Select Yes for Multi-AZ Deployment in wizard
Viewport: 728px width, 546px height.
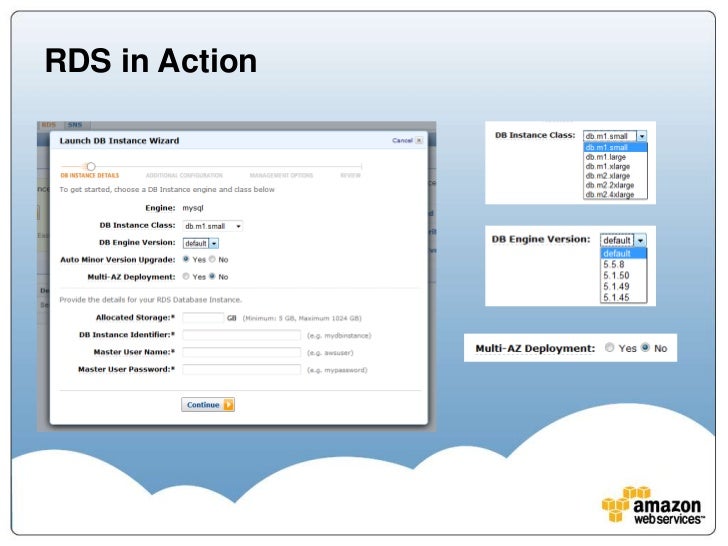pyautogui.click(x=186, y=276)
